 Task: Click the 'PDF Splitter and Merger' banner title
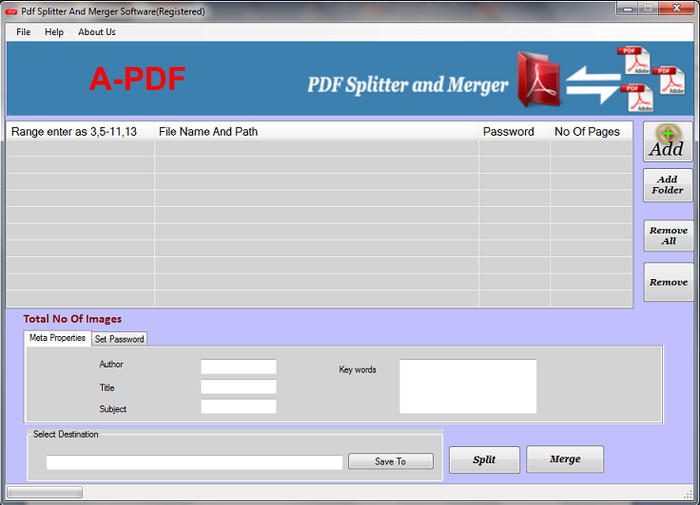point(408,85)
